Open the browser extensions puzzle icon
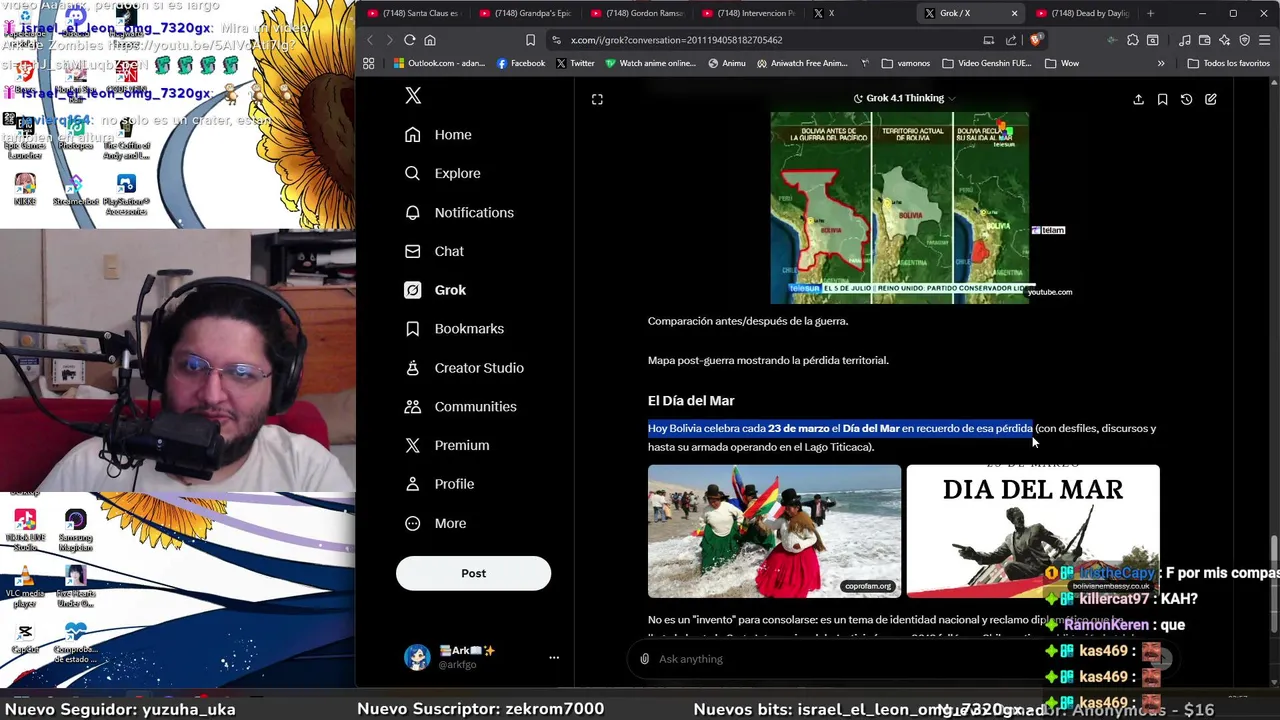The height and width of the screenshot is (720, 1280). 1132,40
